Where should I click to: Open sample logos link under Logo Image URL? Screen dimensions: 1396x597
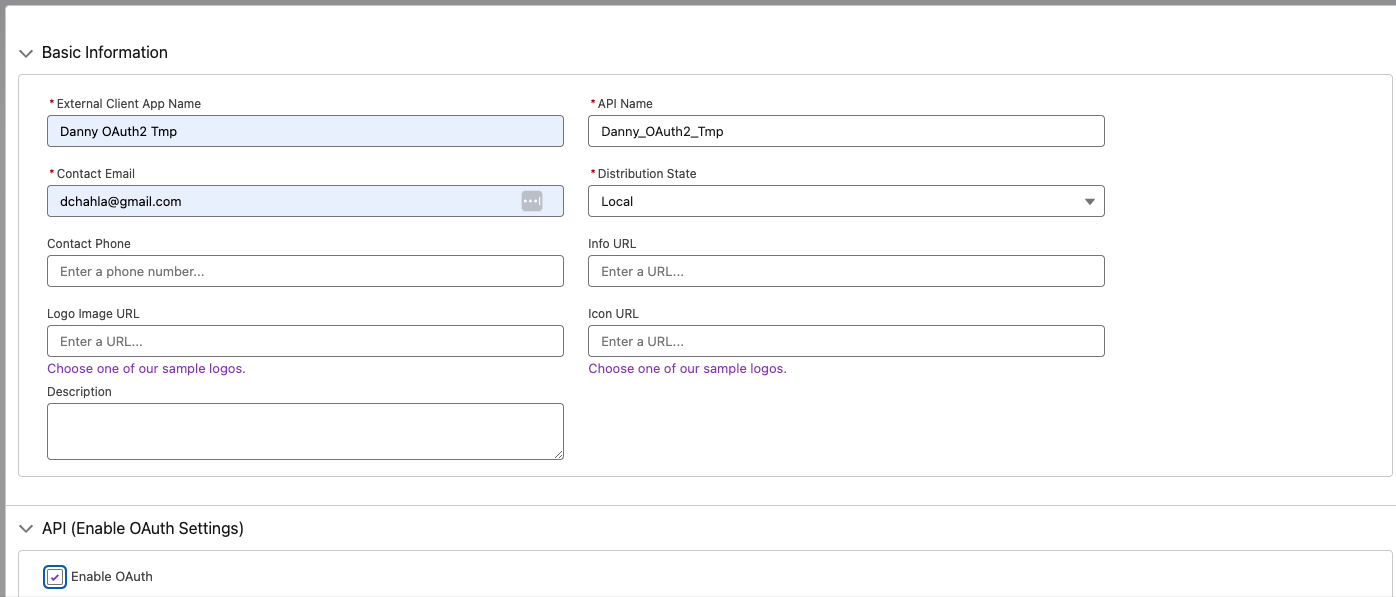point(146,369)
